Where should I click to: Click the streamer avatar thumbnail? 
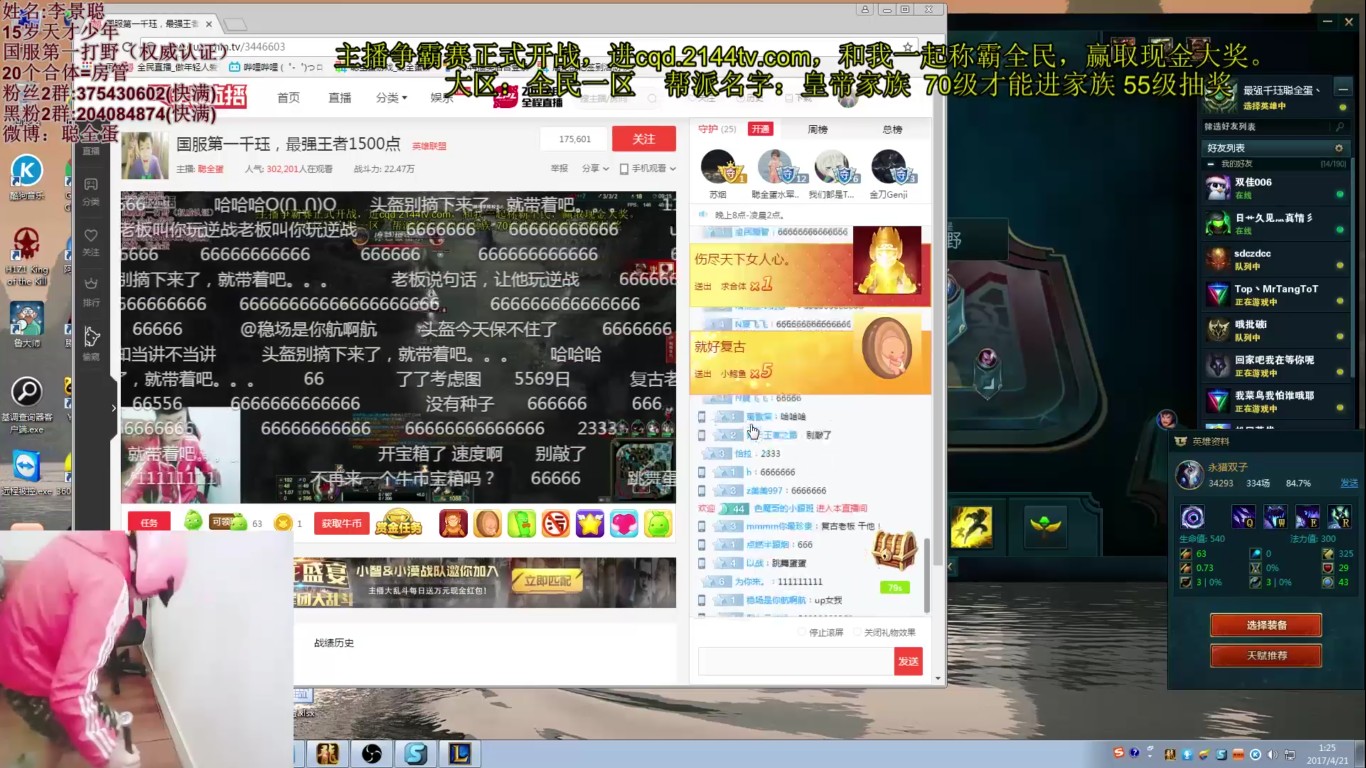145,154
